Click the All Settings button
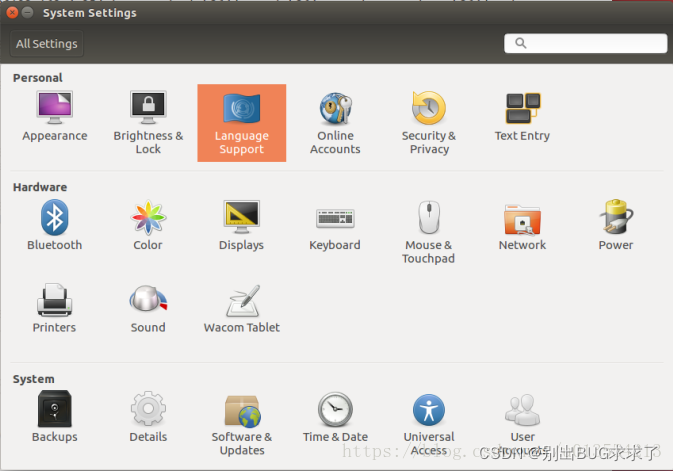This screenshot has width=673, height=471. [47, 44]
